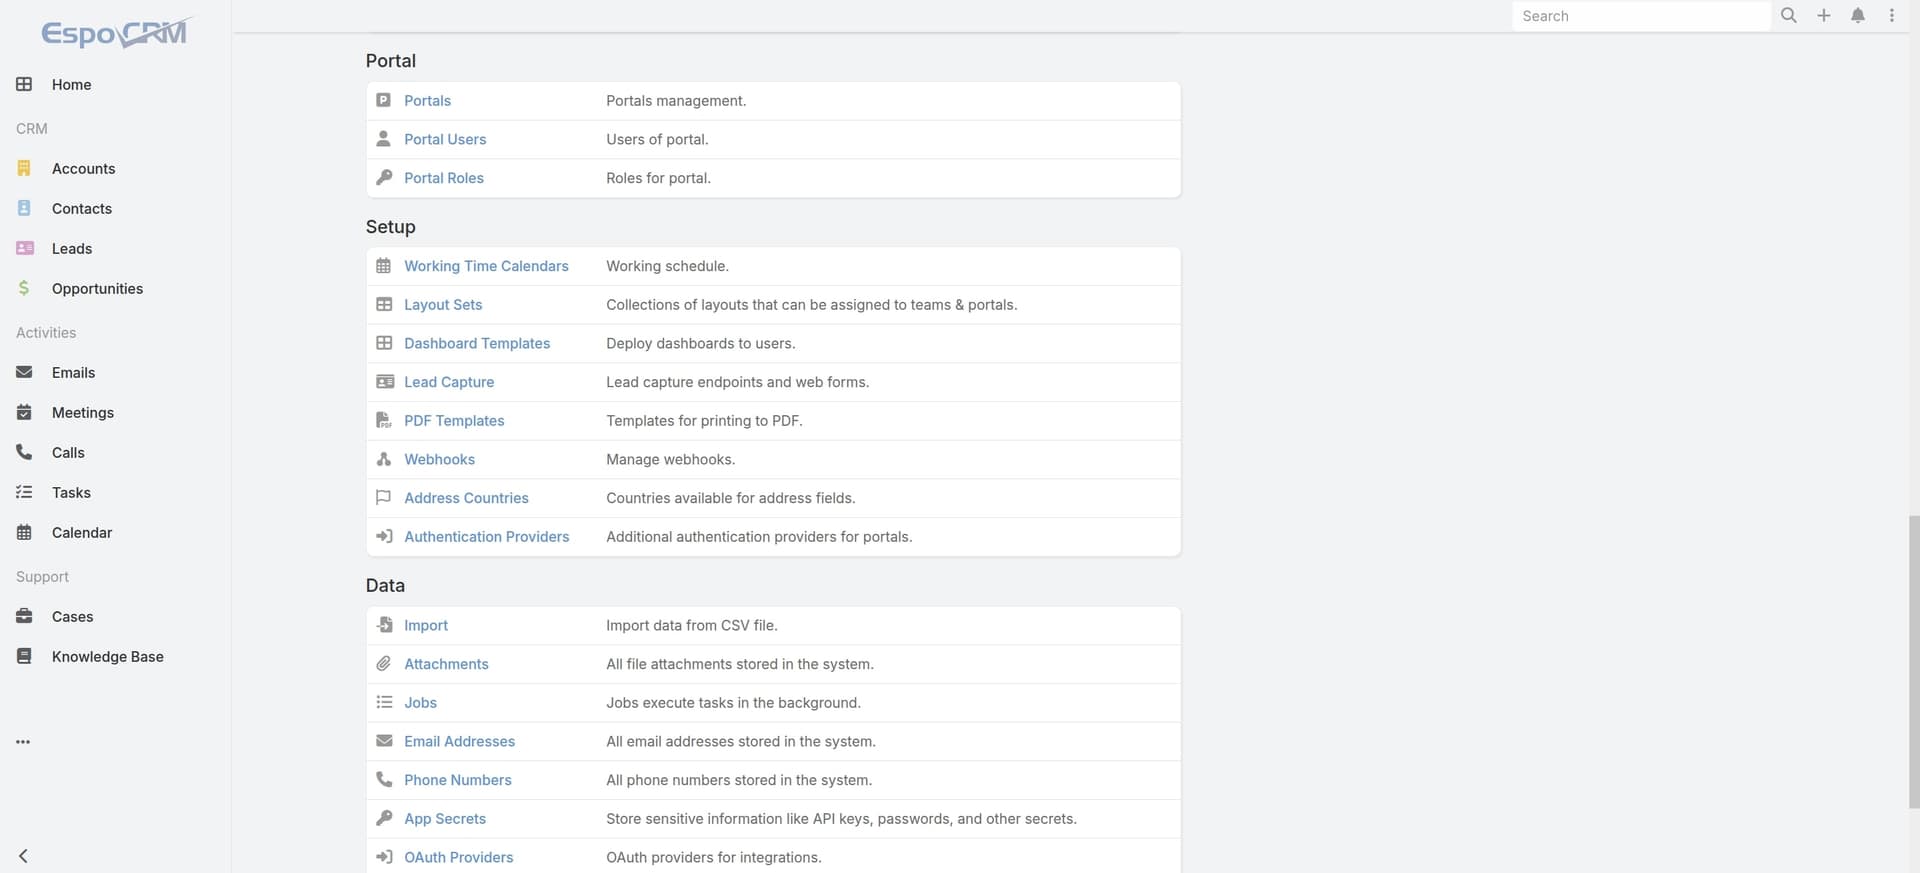Click the EspoCRM logo
The width and height of the screenshot is (1920, 873).
coord(115,33)
